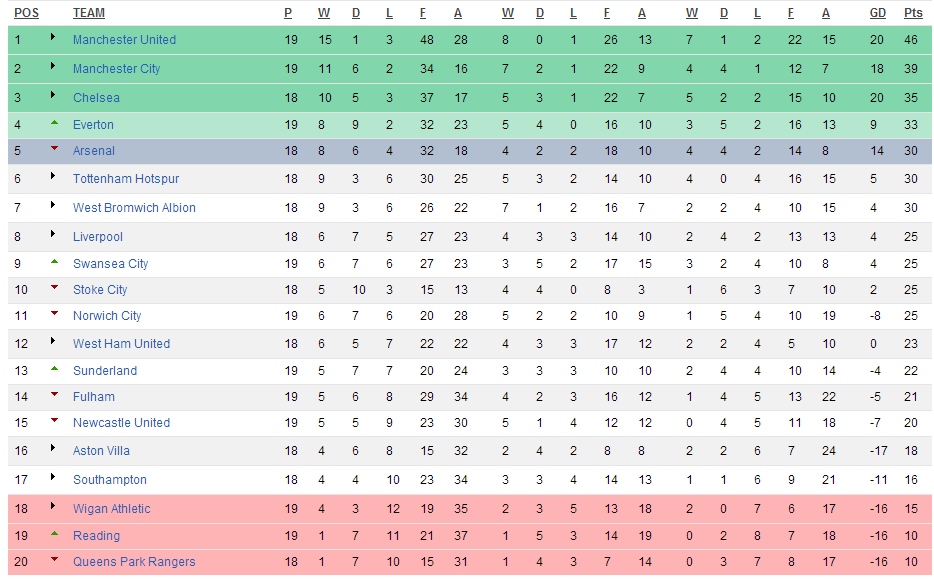Click the red down arrow beside Stoke City
Screen dimensions: 934x580
(x=54, y=287)
